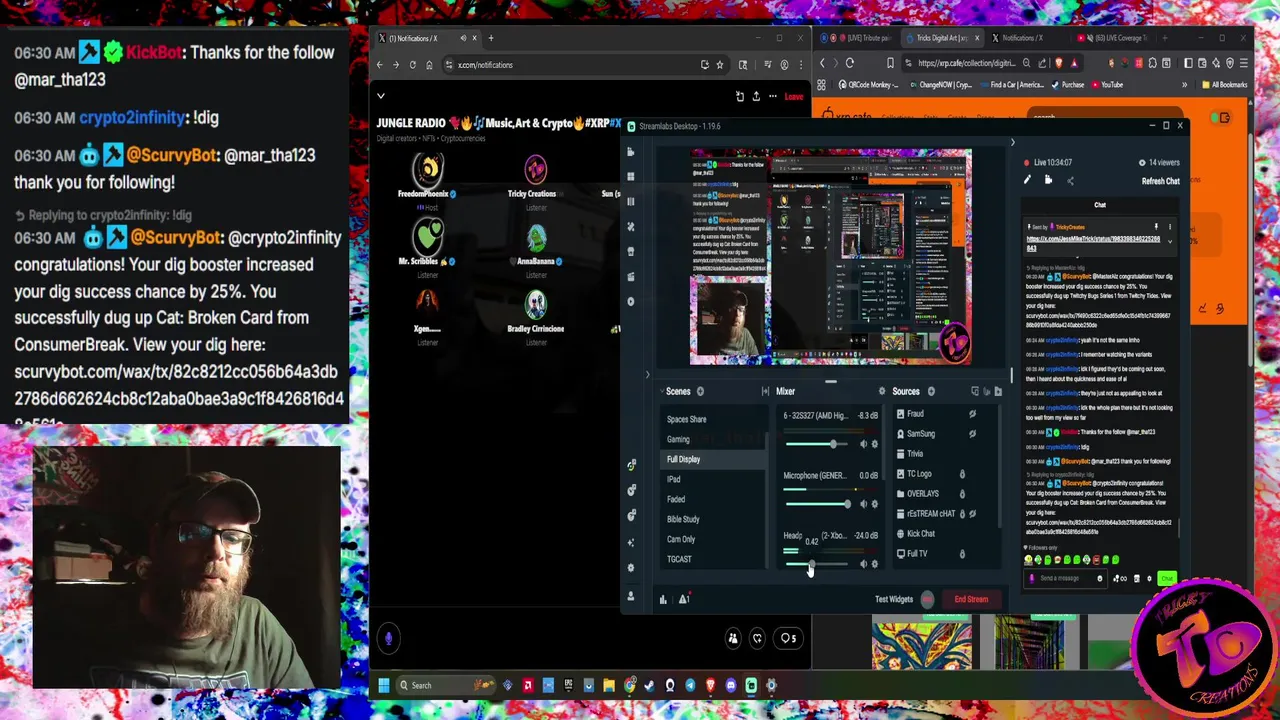Screen dimensions: 1280x720
Task: Open settings gear for 6-32S327 audio
Action: (875, 444)
